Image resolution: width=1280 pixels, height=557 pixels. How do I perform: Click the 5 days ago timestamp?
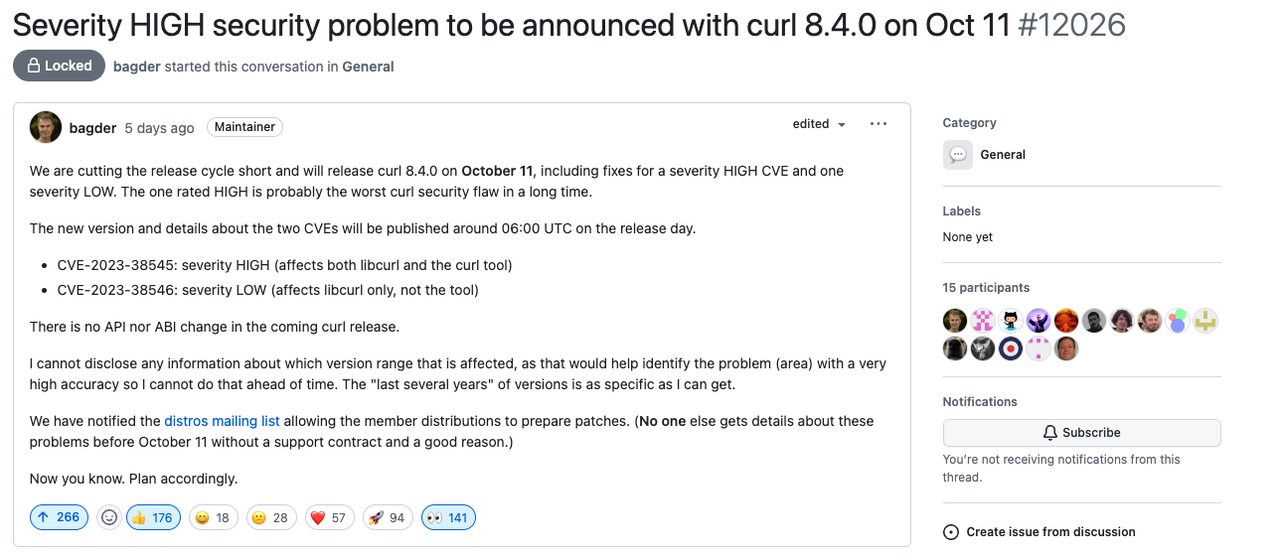160,128
